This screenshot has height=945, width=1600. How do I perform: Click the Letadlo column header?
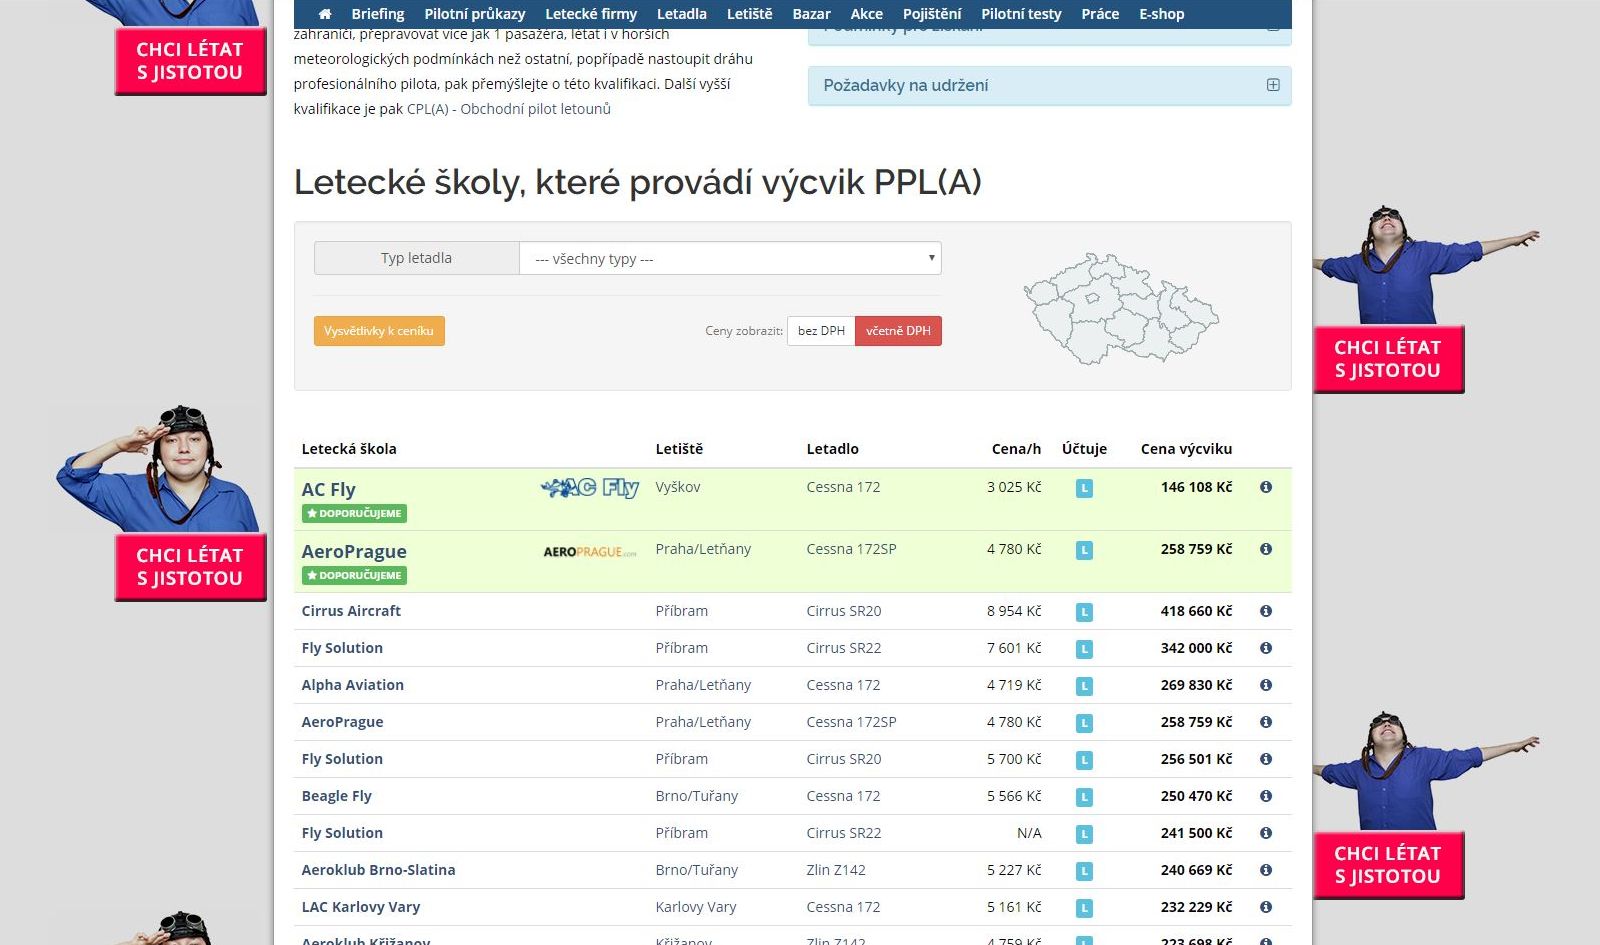tap(833, 449)
